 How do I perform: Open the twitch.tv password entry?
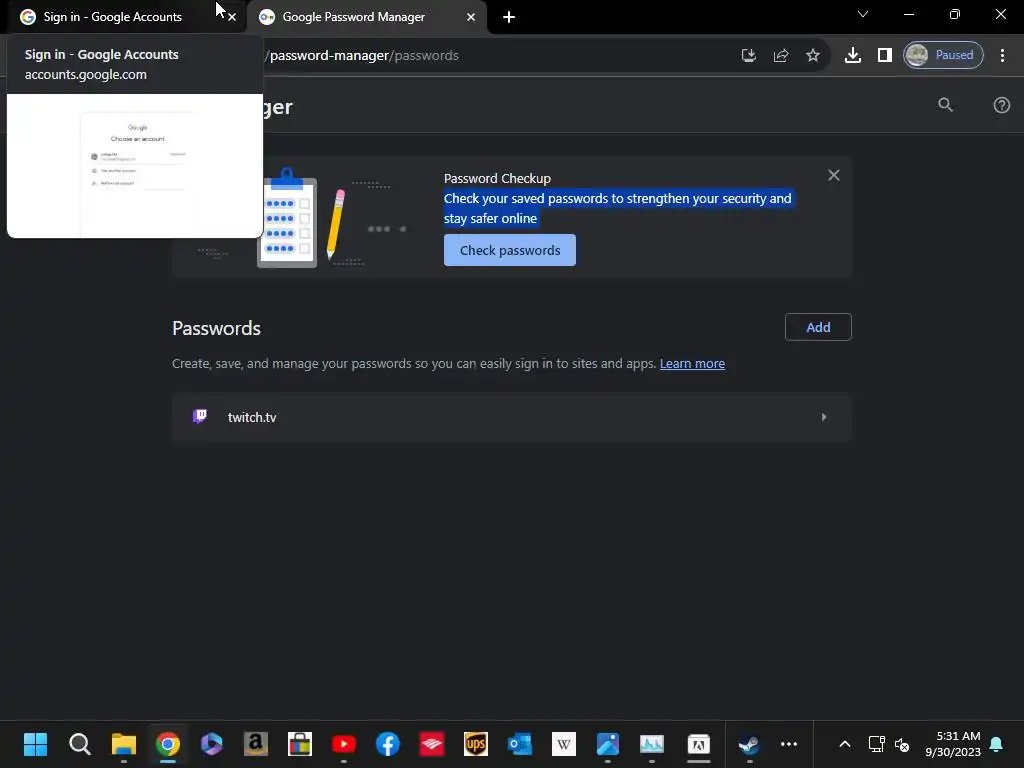[512, 417]
